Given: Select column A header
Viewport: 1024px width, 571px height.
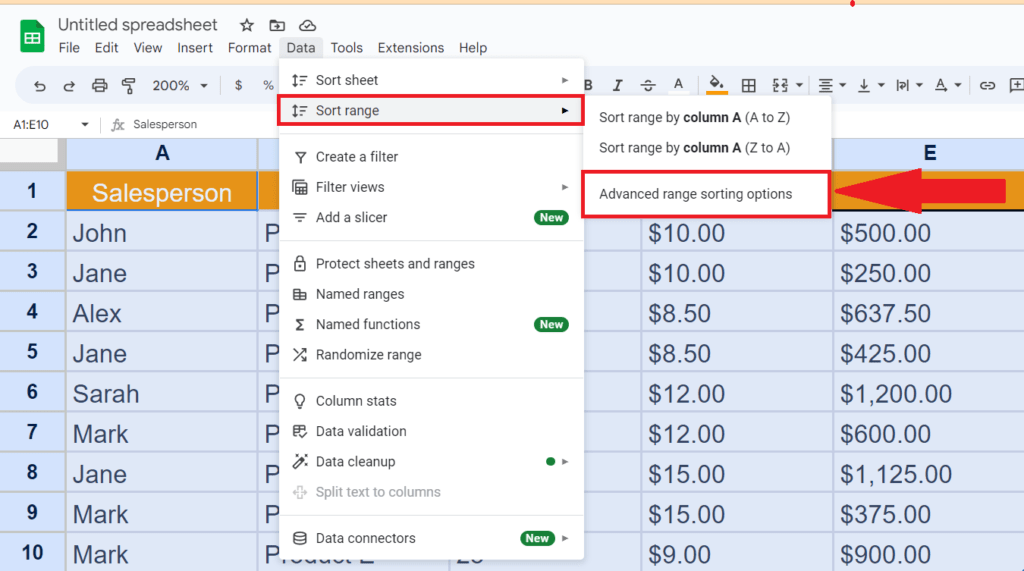Looking at the screenshot, I should click(162, 154).
